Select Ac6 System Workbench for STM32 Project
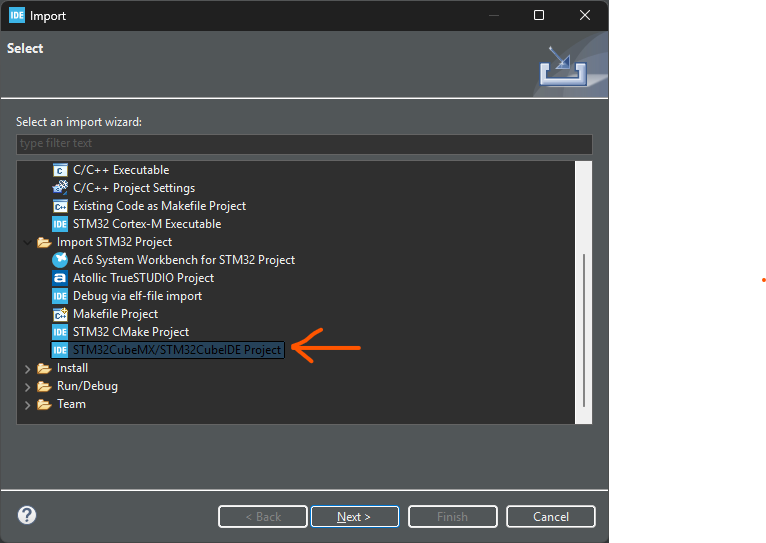This screenshot has width=766, height=543. 184,260
